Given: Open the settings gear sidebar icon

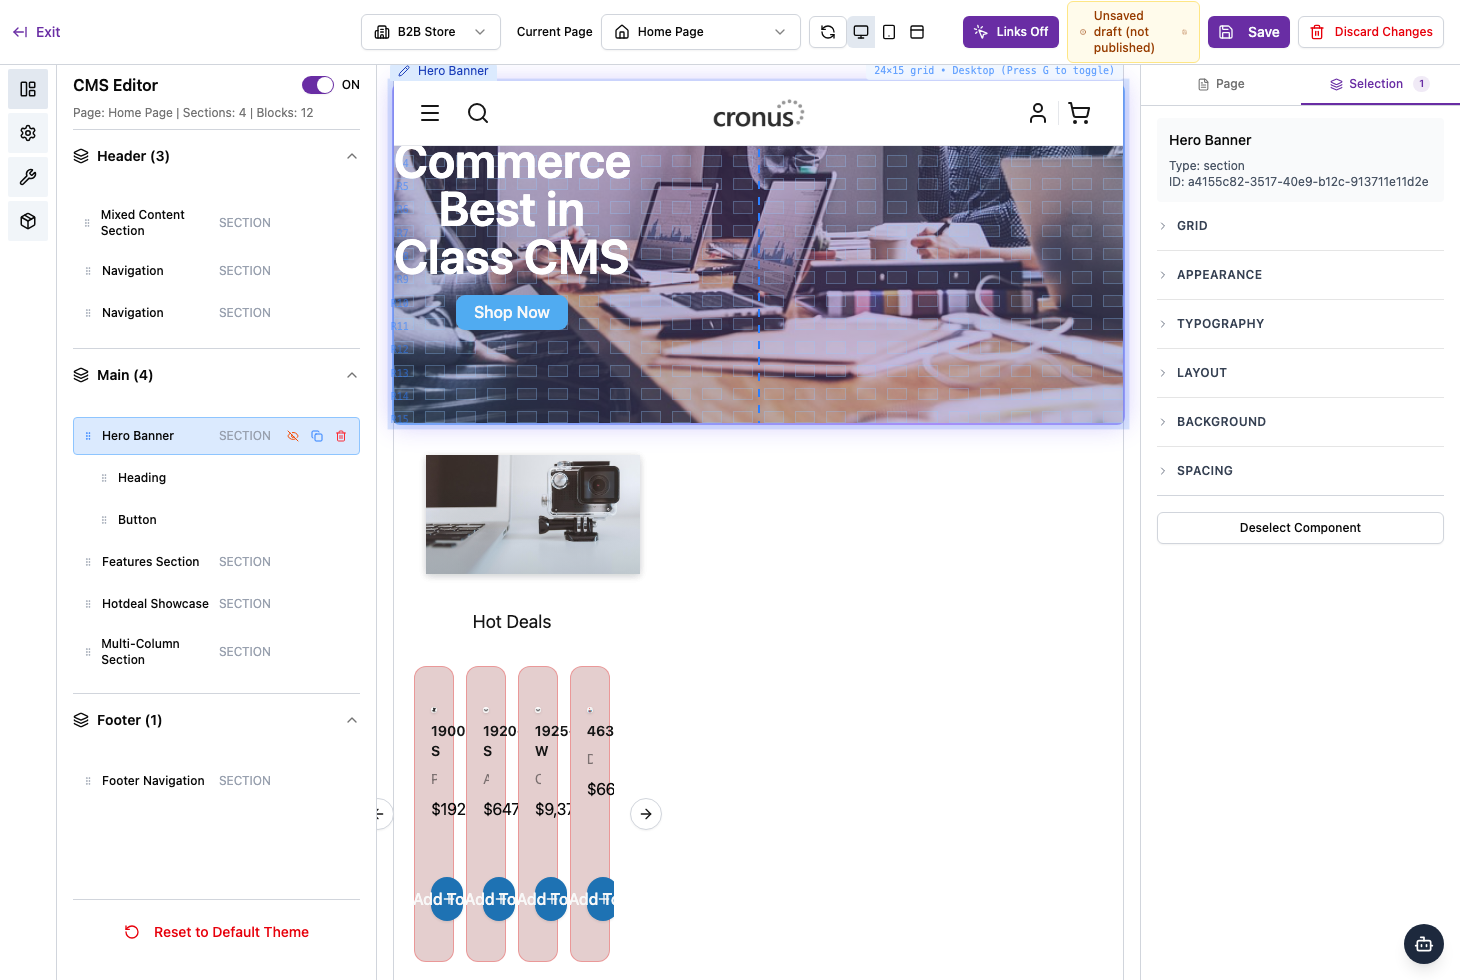Looking at the screenshot, I should pos(28,133).
